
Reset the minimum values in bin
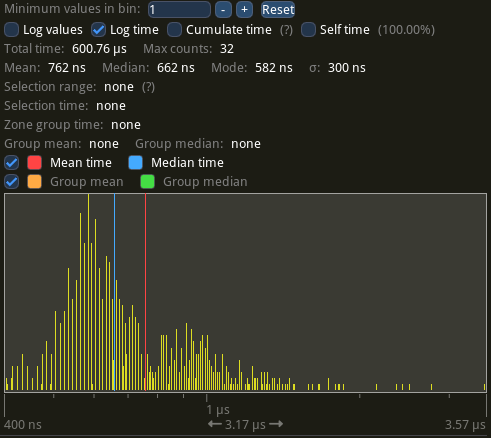[278, 10]
